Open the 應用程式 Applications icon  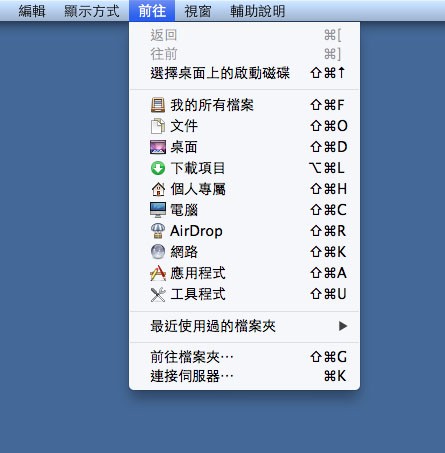(x=158, y=273)
